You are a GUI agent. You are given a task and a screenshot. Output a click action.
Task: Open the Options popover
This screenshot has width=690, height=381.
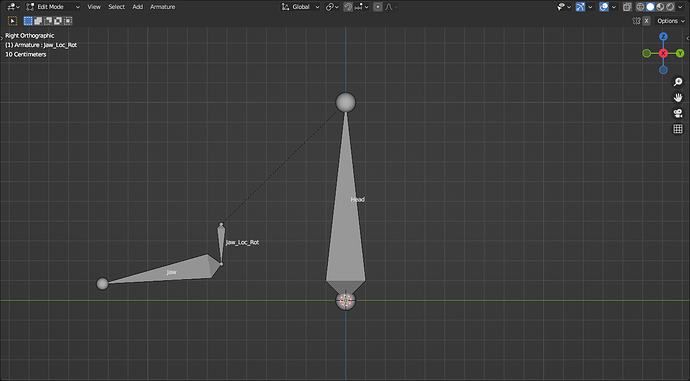tap(671, 21)
